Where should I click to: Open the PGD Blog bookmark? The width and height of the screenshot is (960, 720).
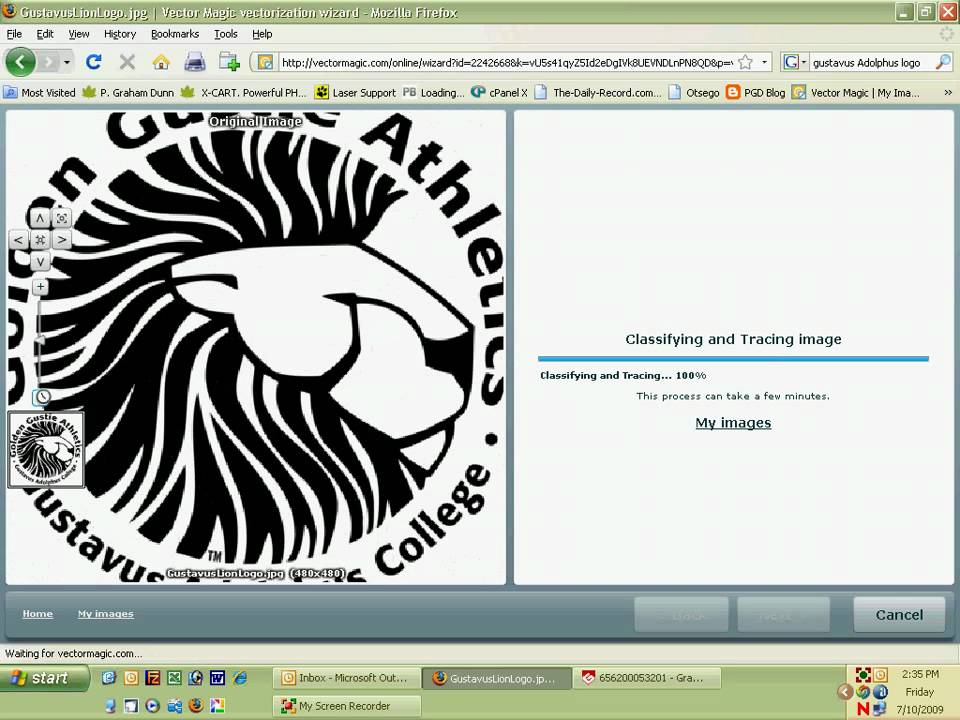pos(756,92)
